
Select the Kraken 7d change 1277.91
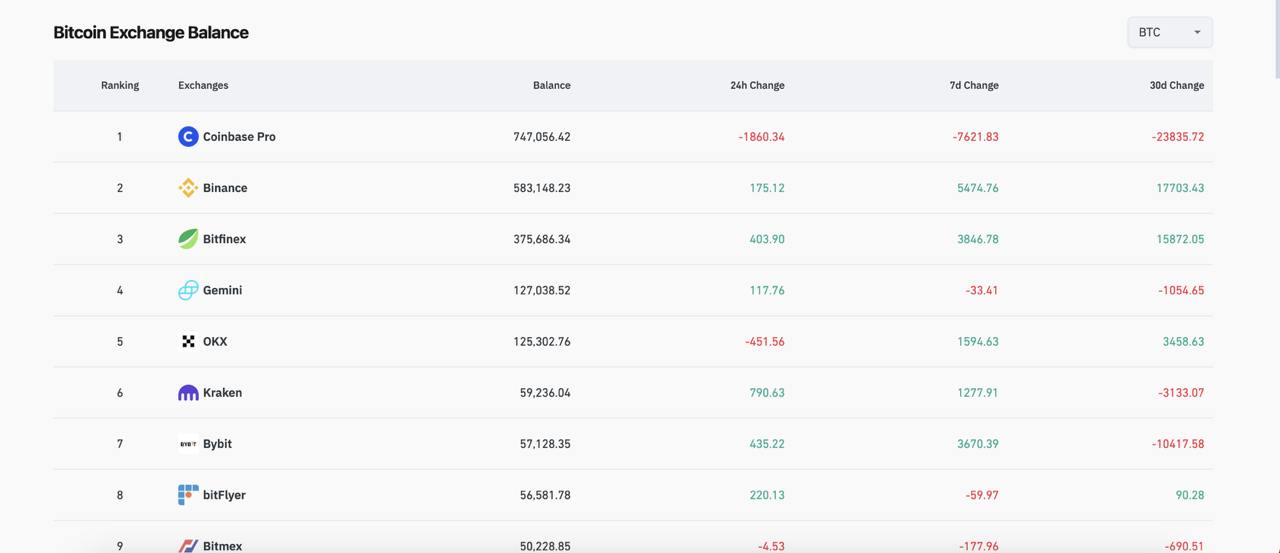[978, 392]
